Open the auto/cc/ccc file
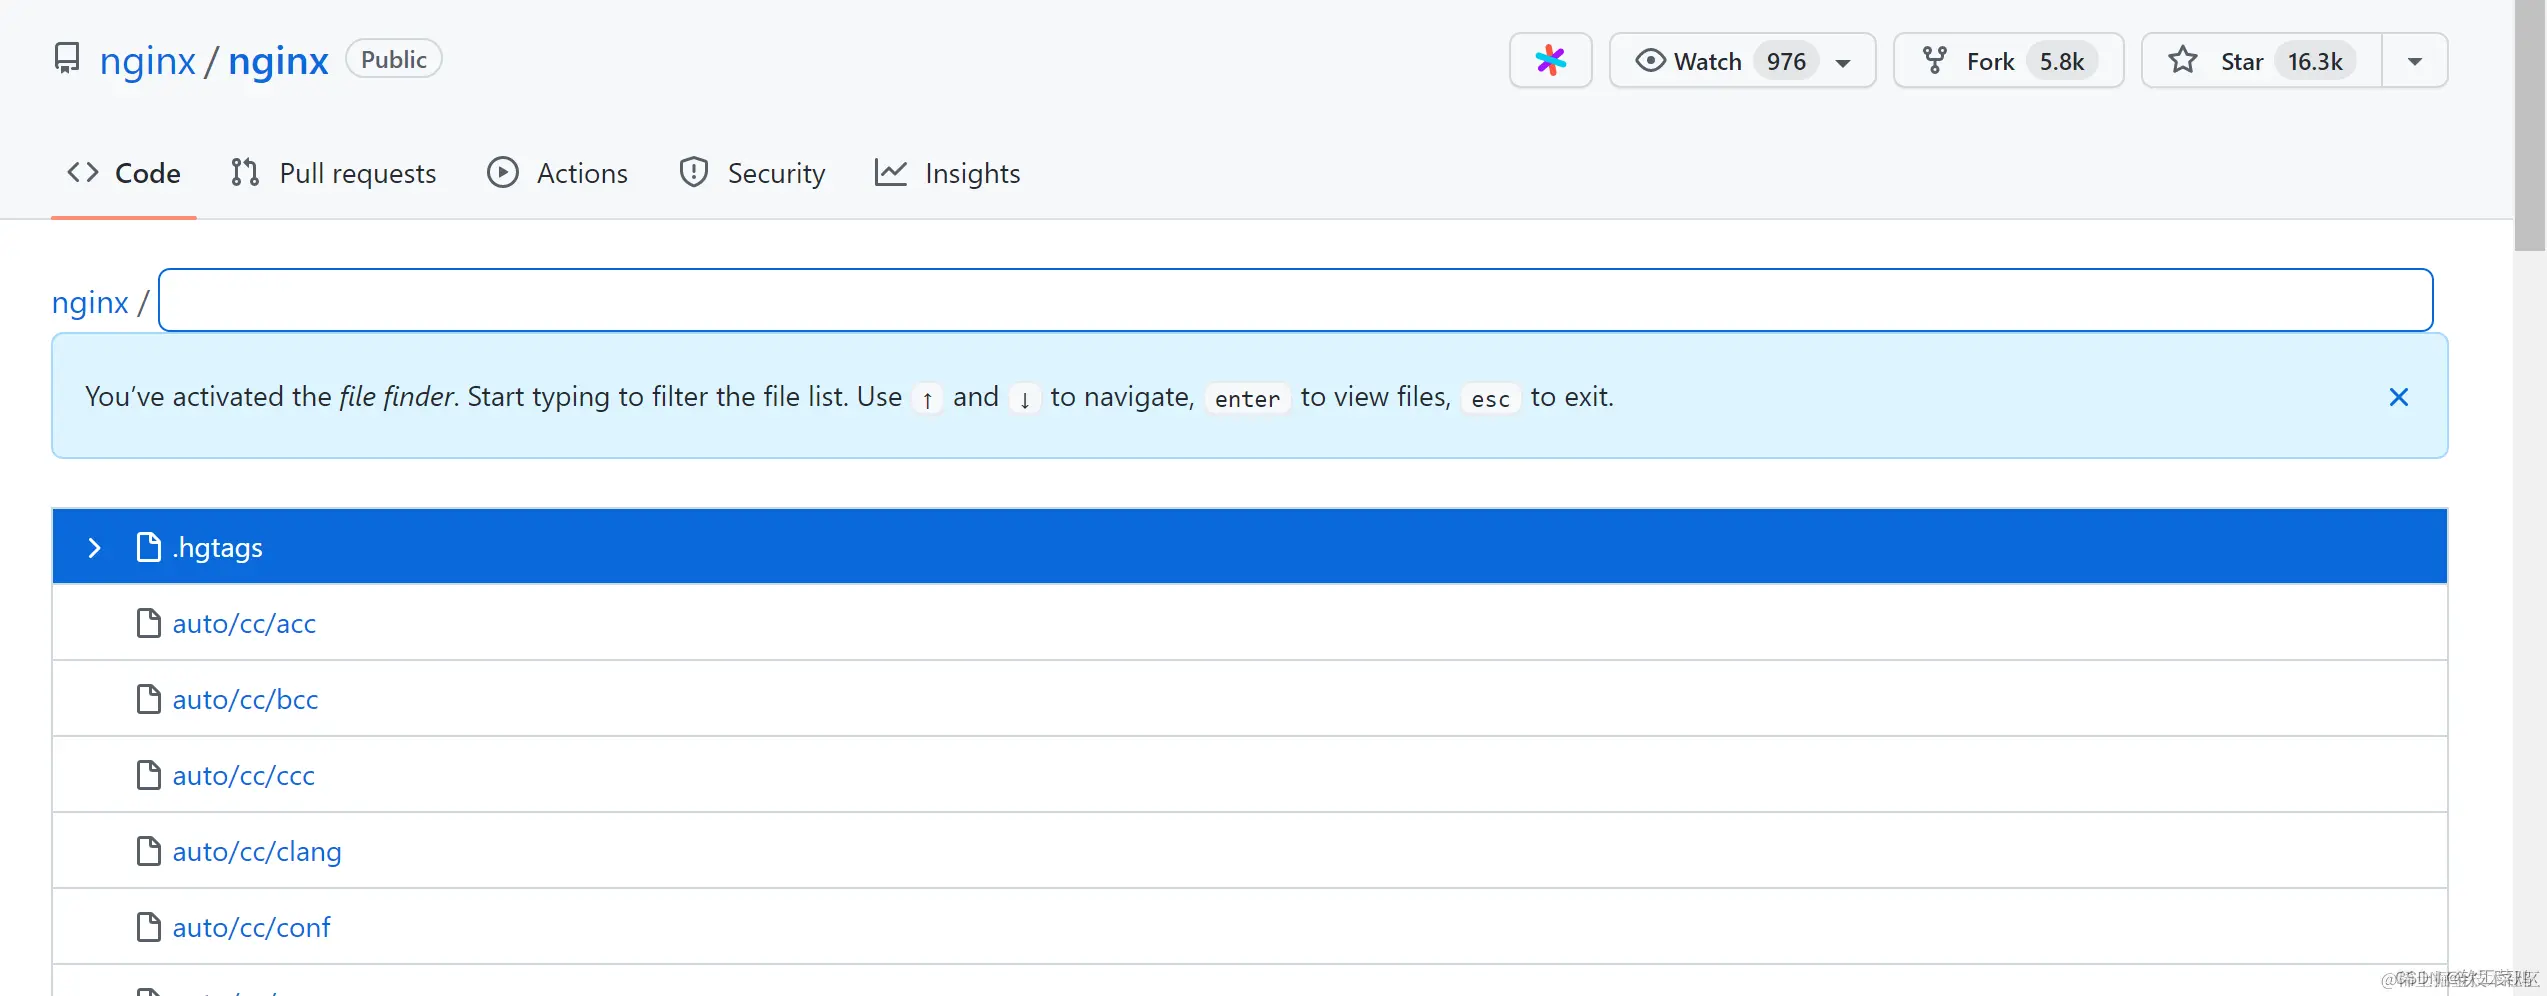The image size is (2547, 996). click(243, 776)
